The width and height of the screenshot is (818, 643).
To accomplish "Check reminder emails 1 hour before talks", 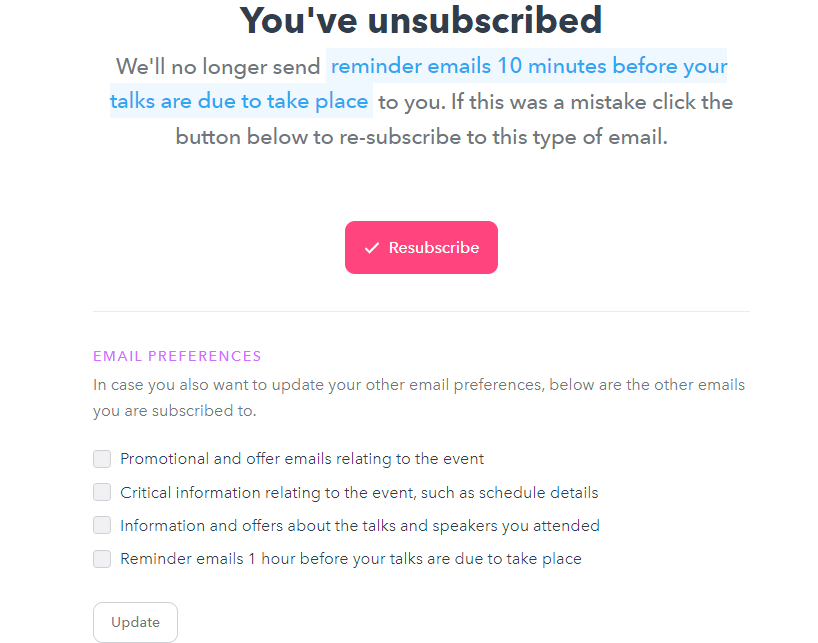I will (101, 559).
